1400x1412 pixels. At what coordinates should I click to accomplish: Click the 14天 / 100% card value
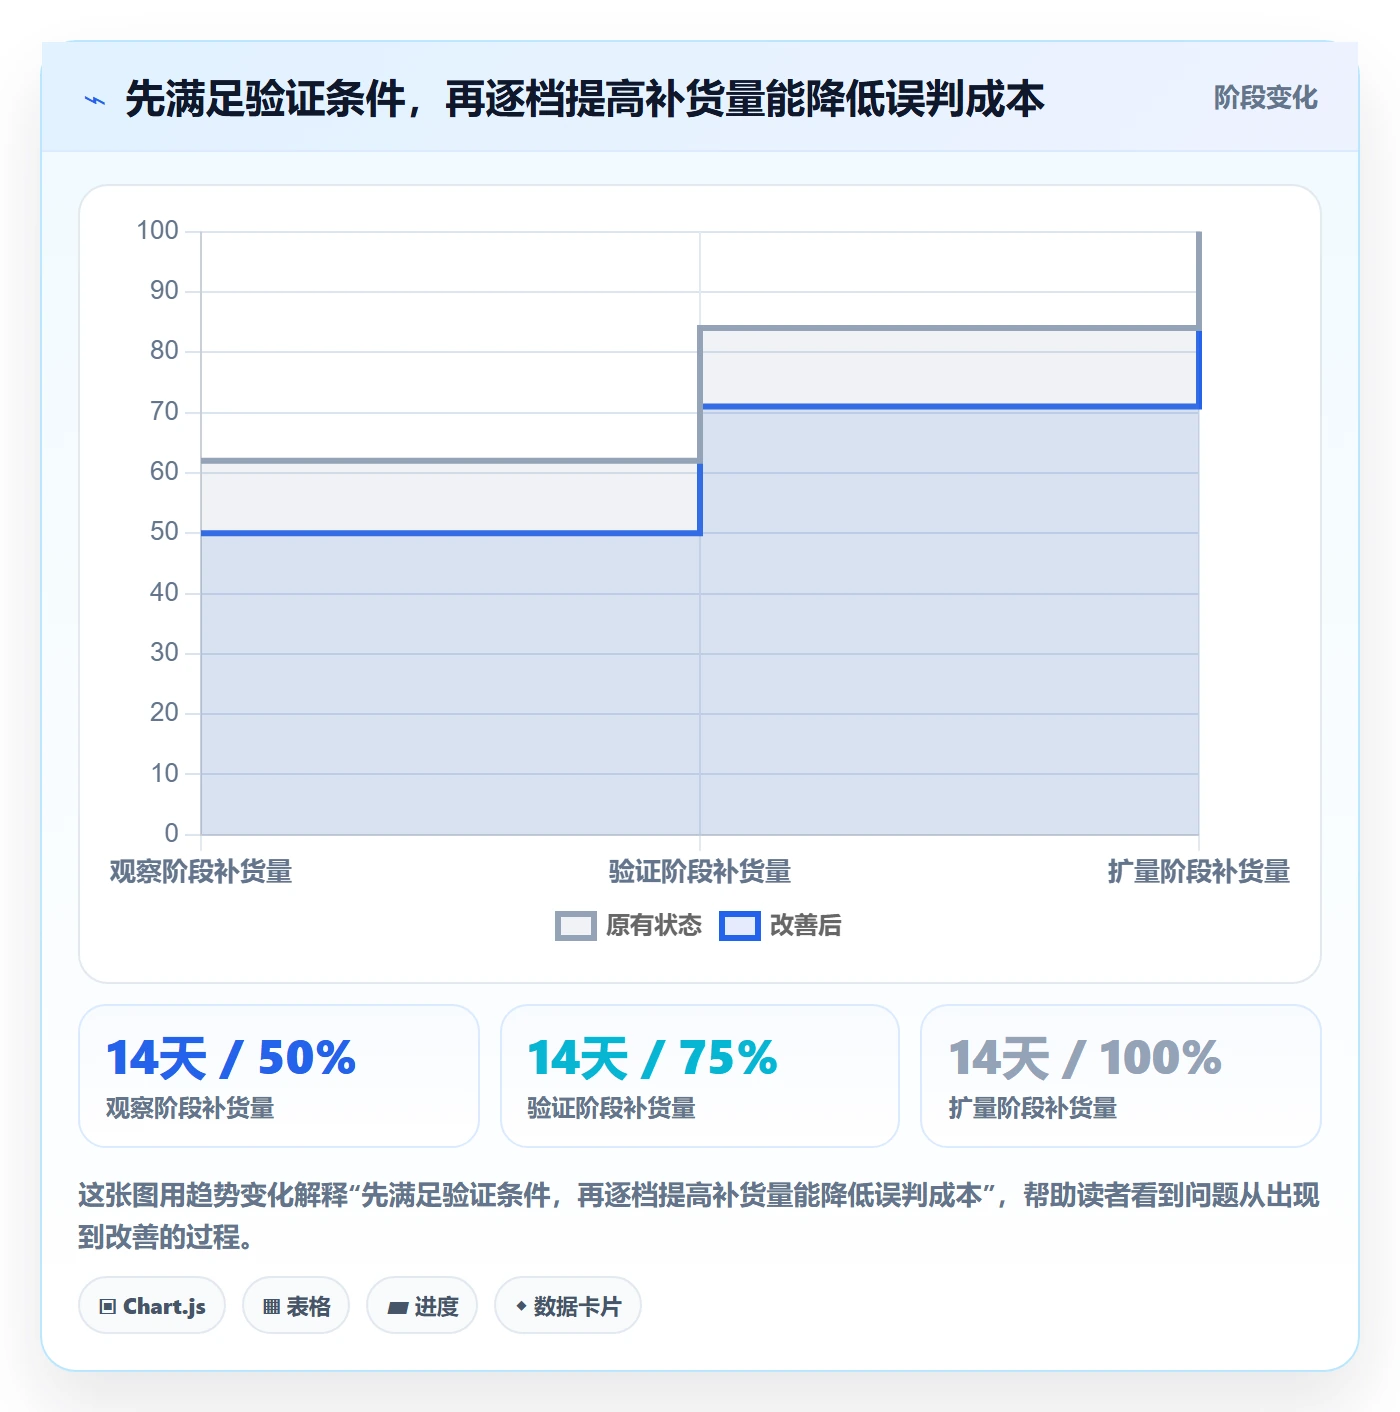(1085, 1058)
